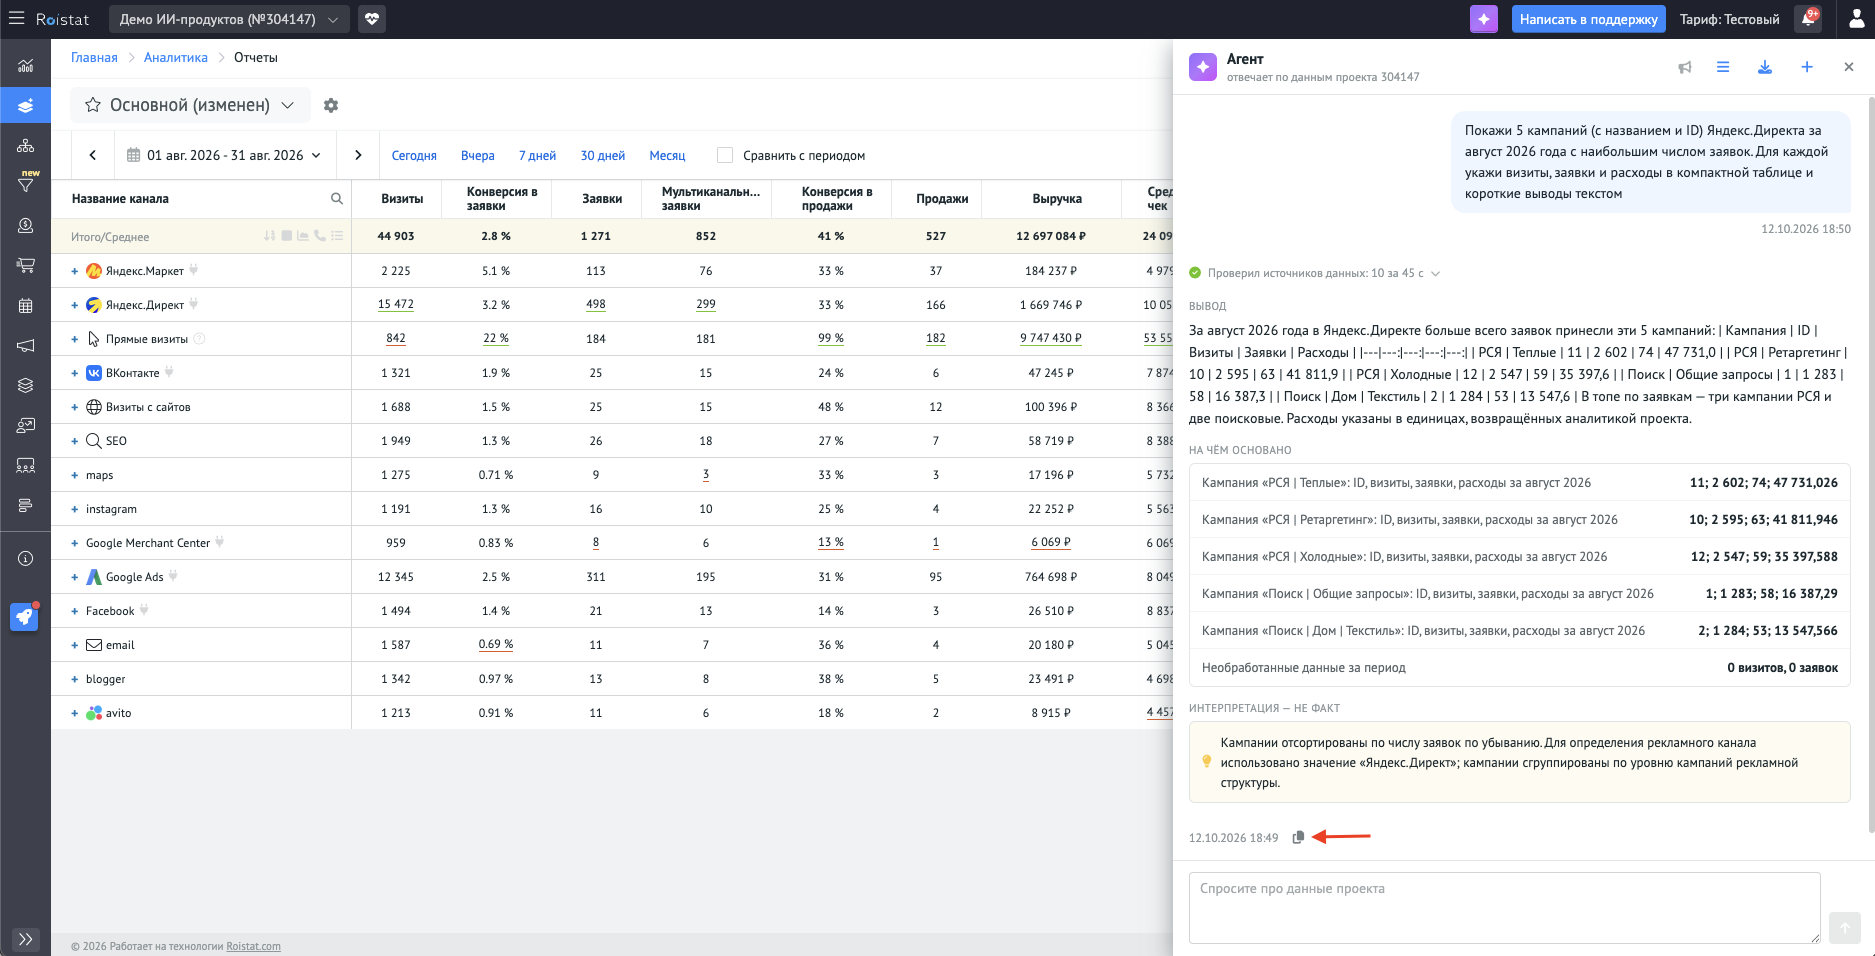Go to previous date period
The width and height of the screenshot is (1875, 956).
pyautogui.click(x=93, y=155)
